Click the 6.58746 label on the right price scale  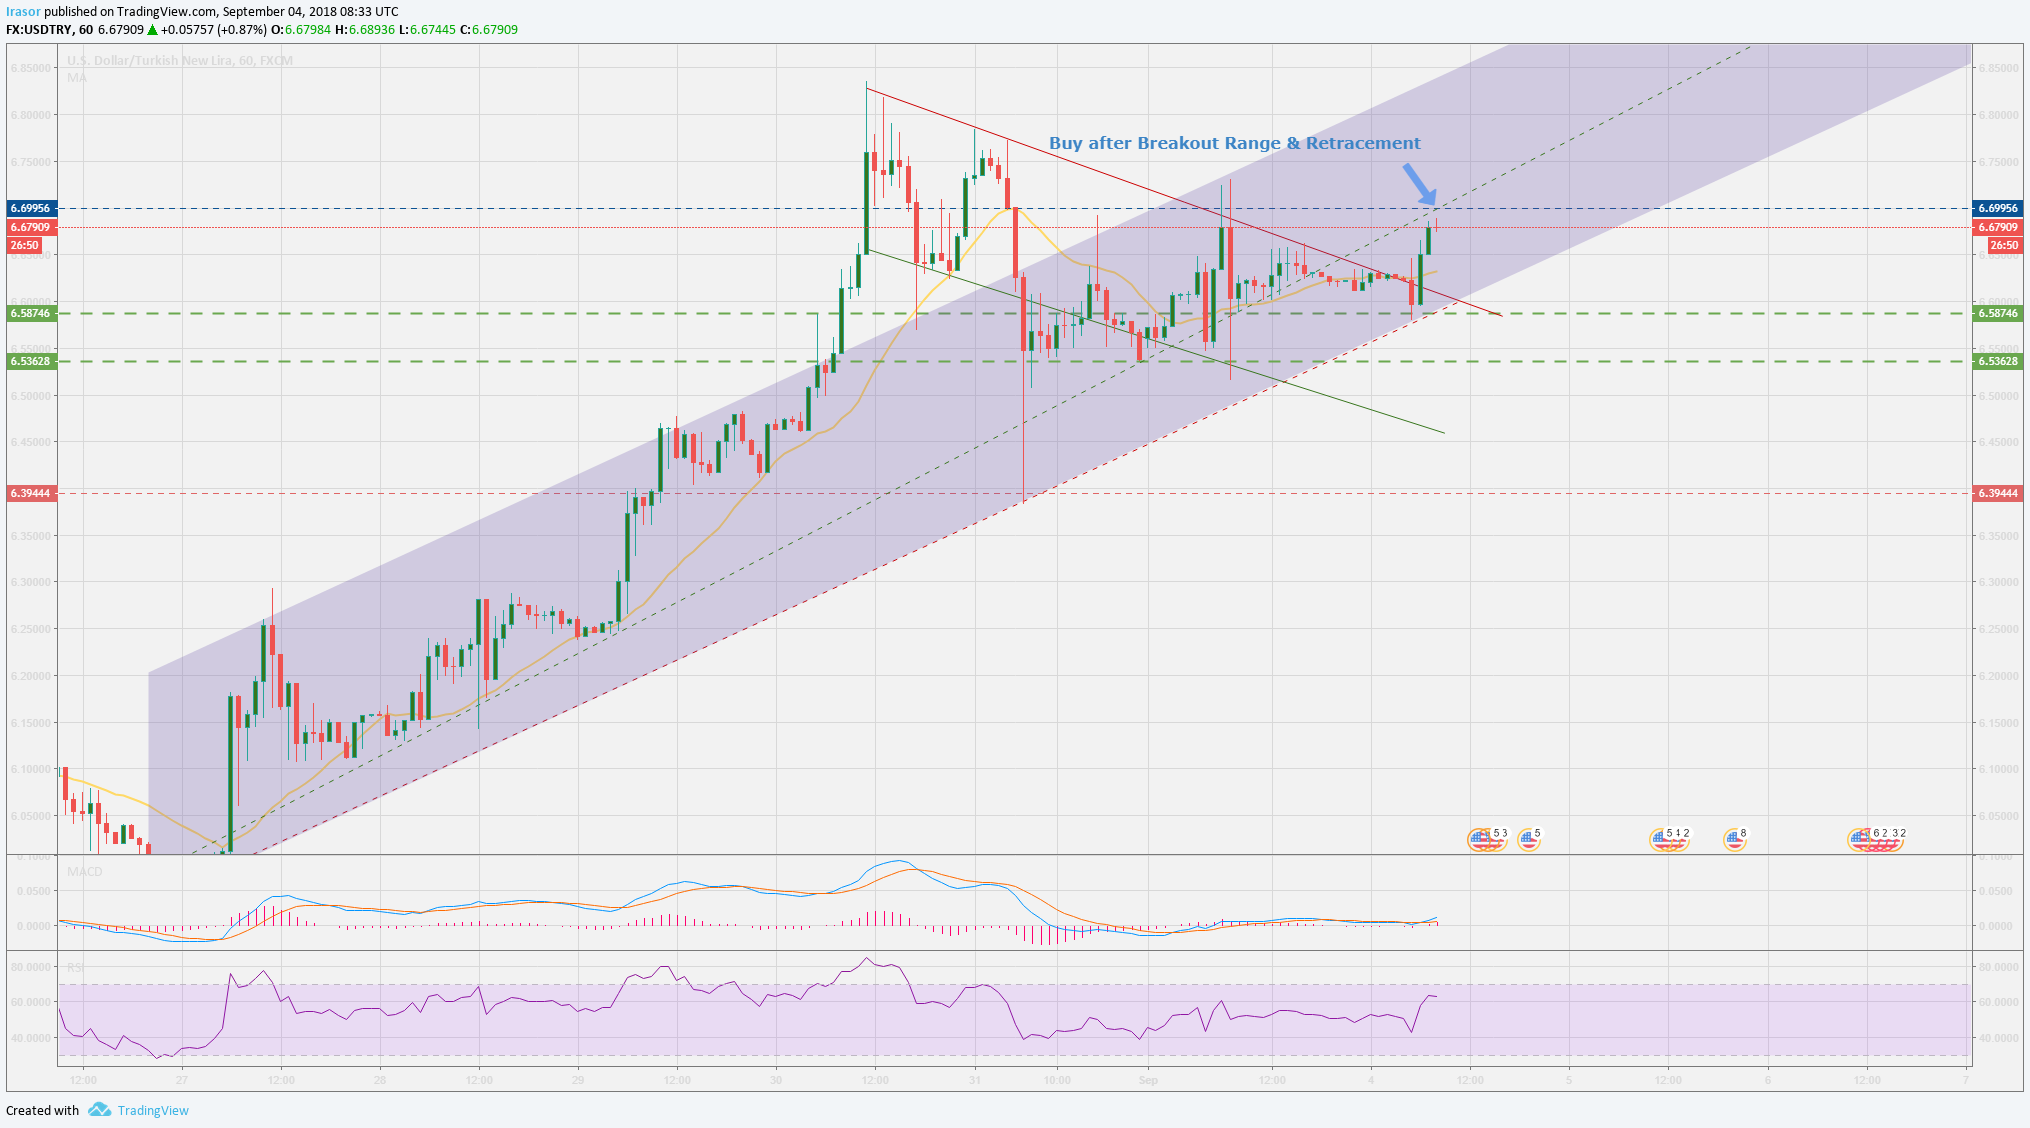pyautogui.click(x=1998, y=313)
